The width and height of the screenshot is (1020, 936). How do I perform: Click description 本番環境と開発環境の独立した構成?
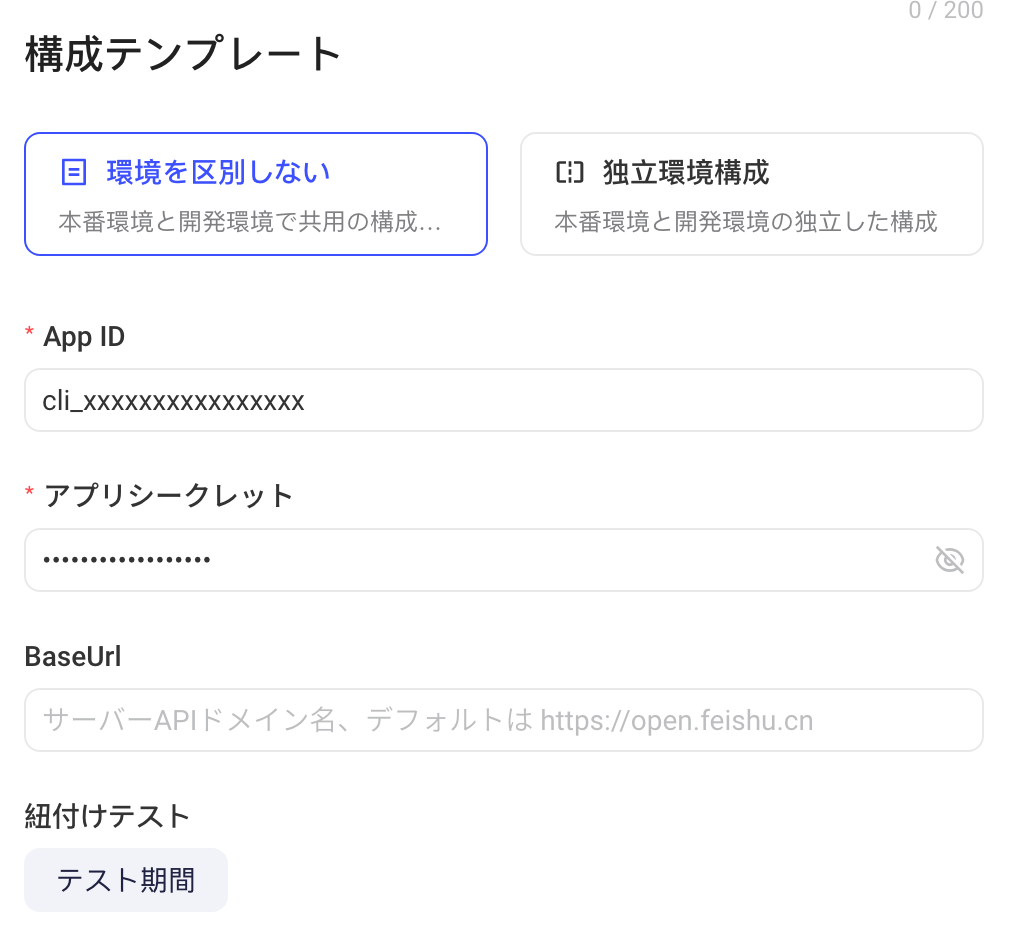(745, 222)
